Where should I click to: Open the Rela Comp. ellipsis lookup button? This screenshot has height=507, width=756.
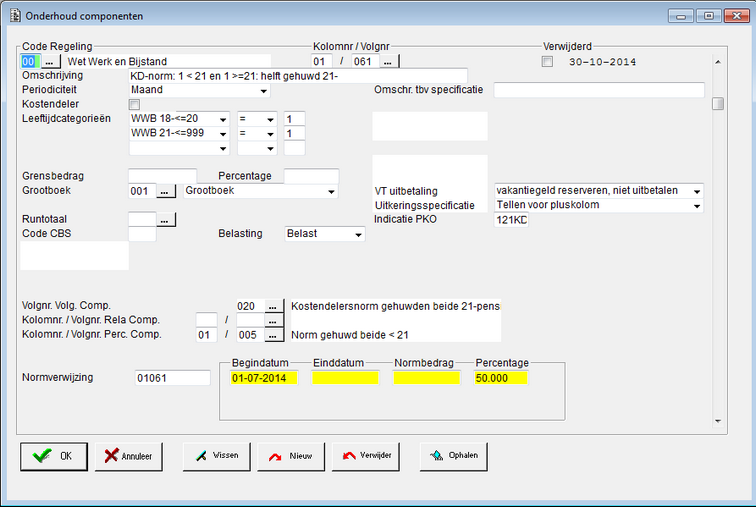[x=273, y=320]
